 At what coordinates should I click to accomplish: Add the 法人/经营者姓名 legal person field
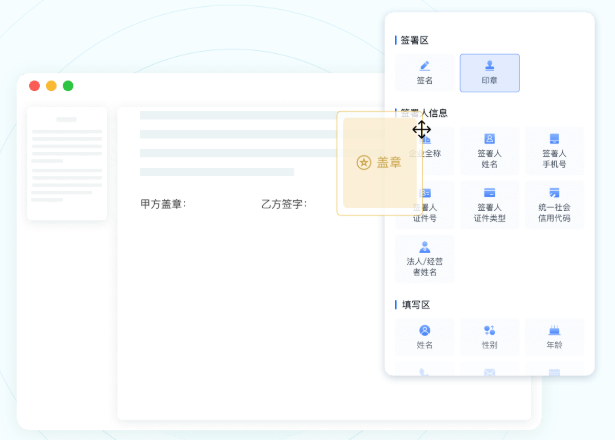pyautogui.click(x=424, y=259)
